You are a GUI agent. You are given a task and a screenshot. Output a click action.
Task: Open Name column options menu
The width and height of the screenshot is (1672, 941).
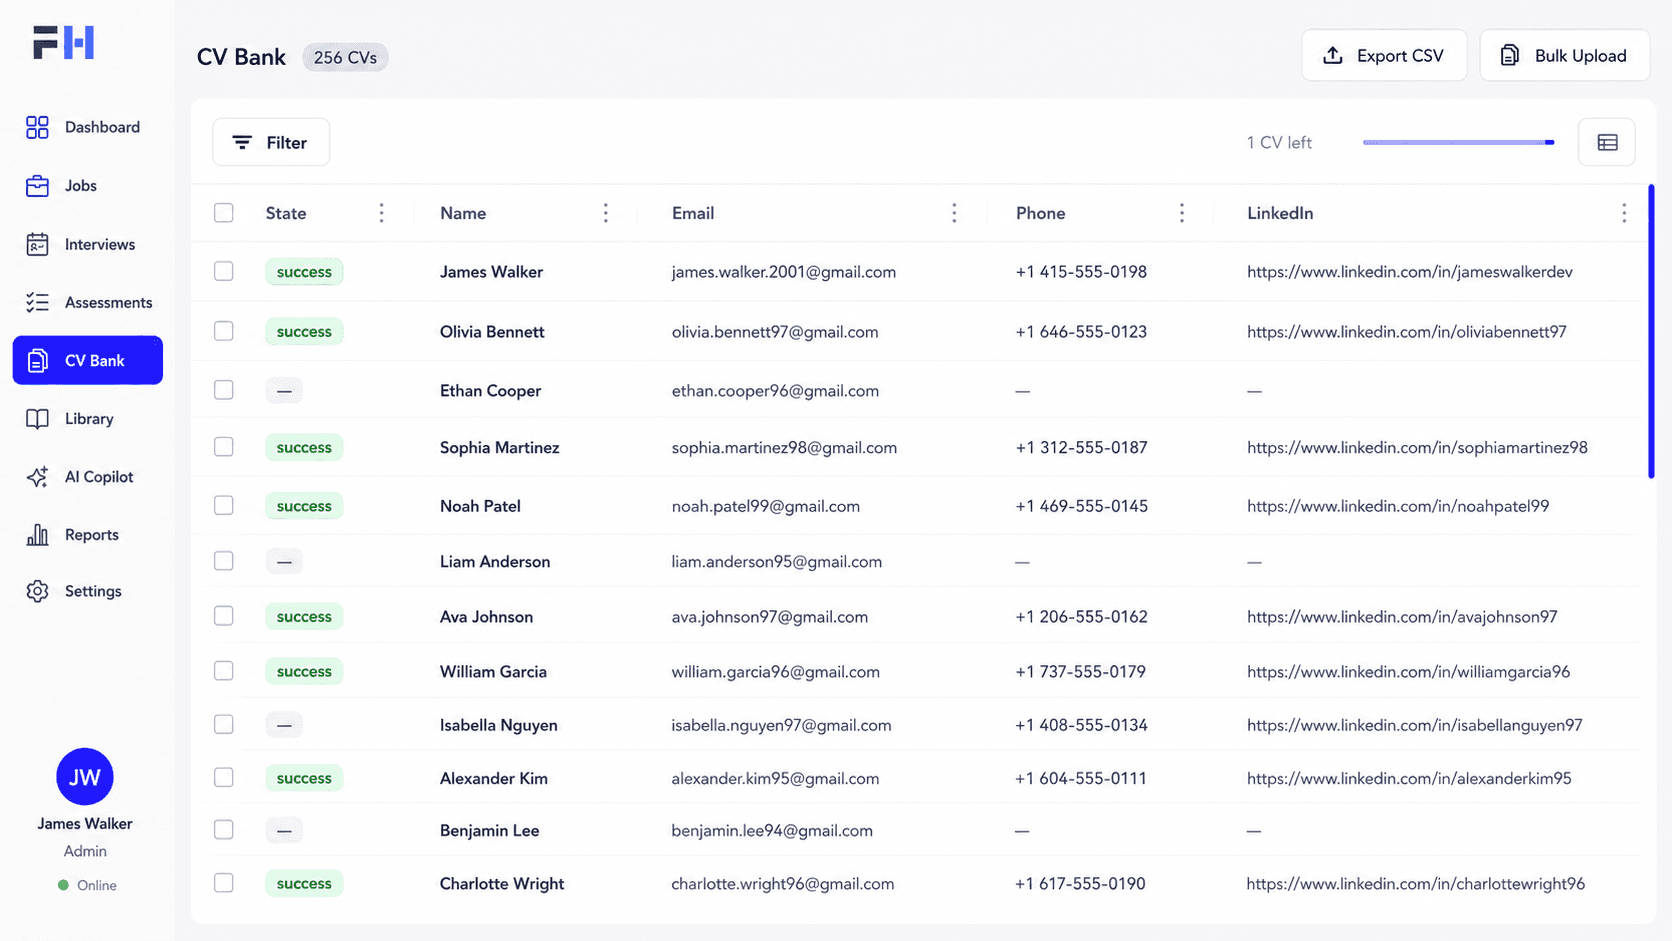point(605,213)
